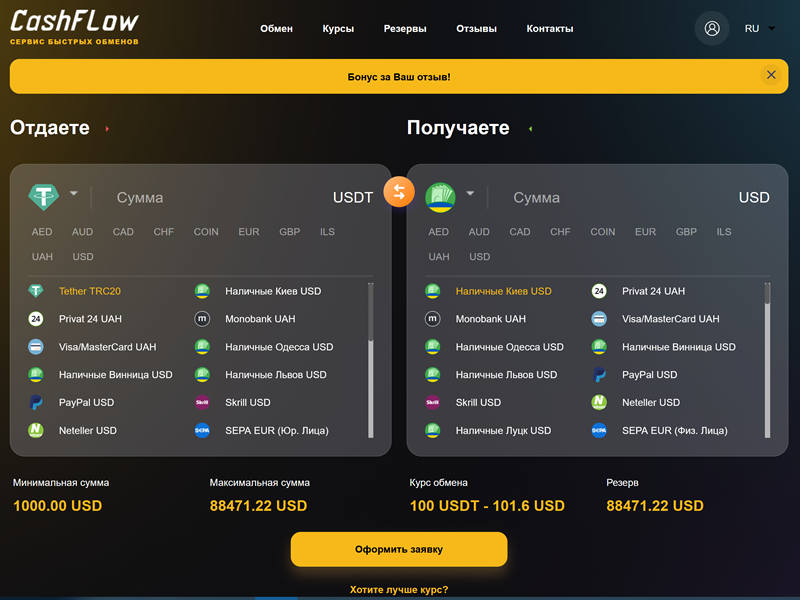Viewport: 800px width, 600px height.
Task: Filter the receive list by CAD
Action: pyautogui.click(x=520, y=232)
